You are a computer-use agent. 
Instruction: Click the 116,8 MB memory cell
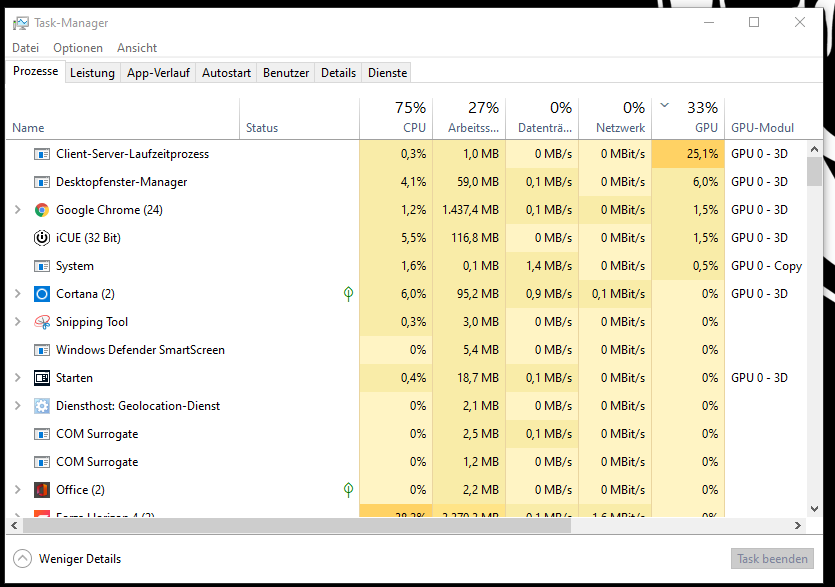click(x=469, y=238)
